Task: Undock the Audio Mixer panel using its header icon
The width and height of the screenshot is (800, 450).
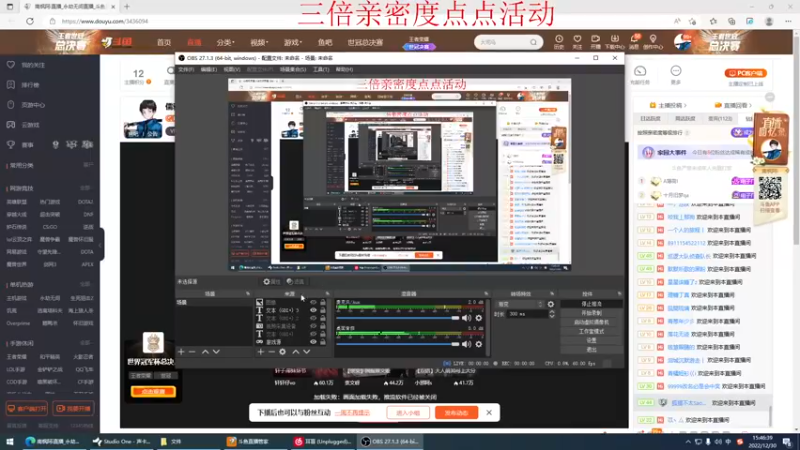Action: [486, 294]
